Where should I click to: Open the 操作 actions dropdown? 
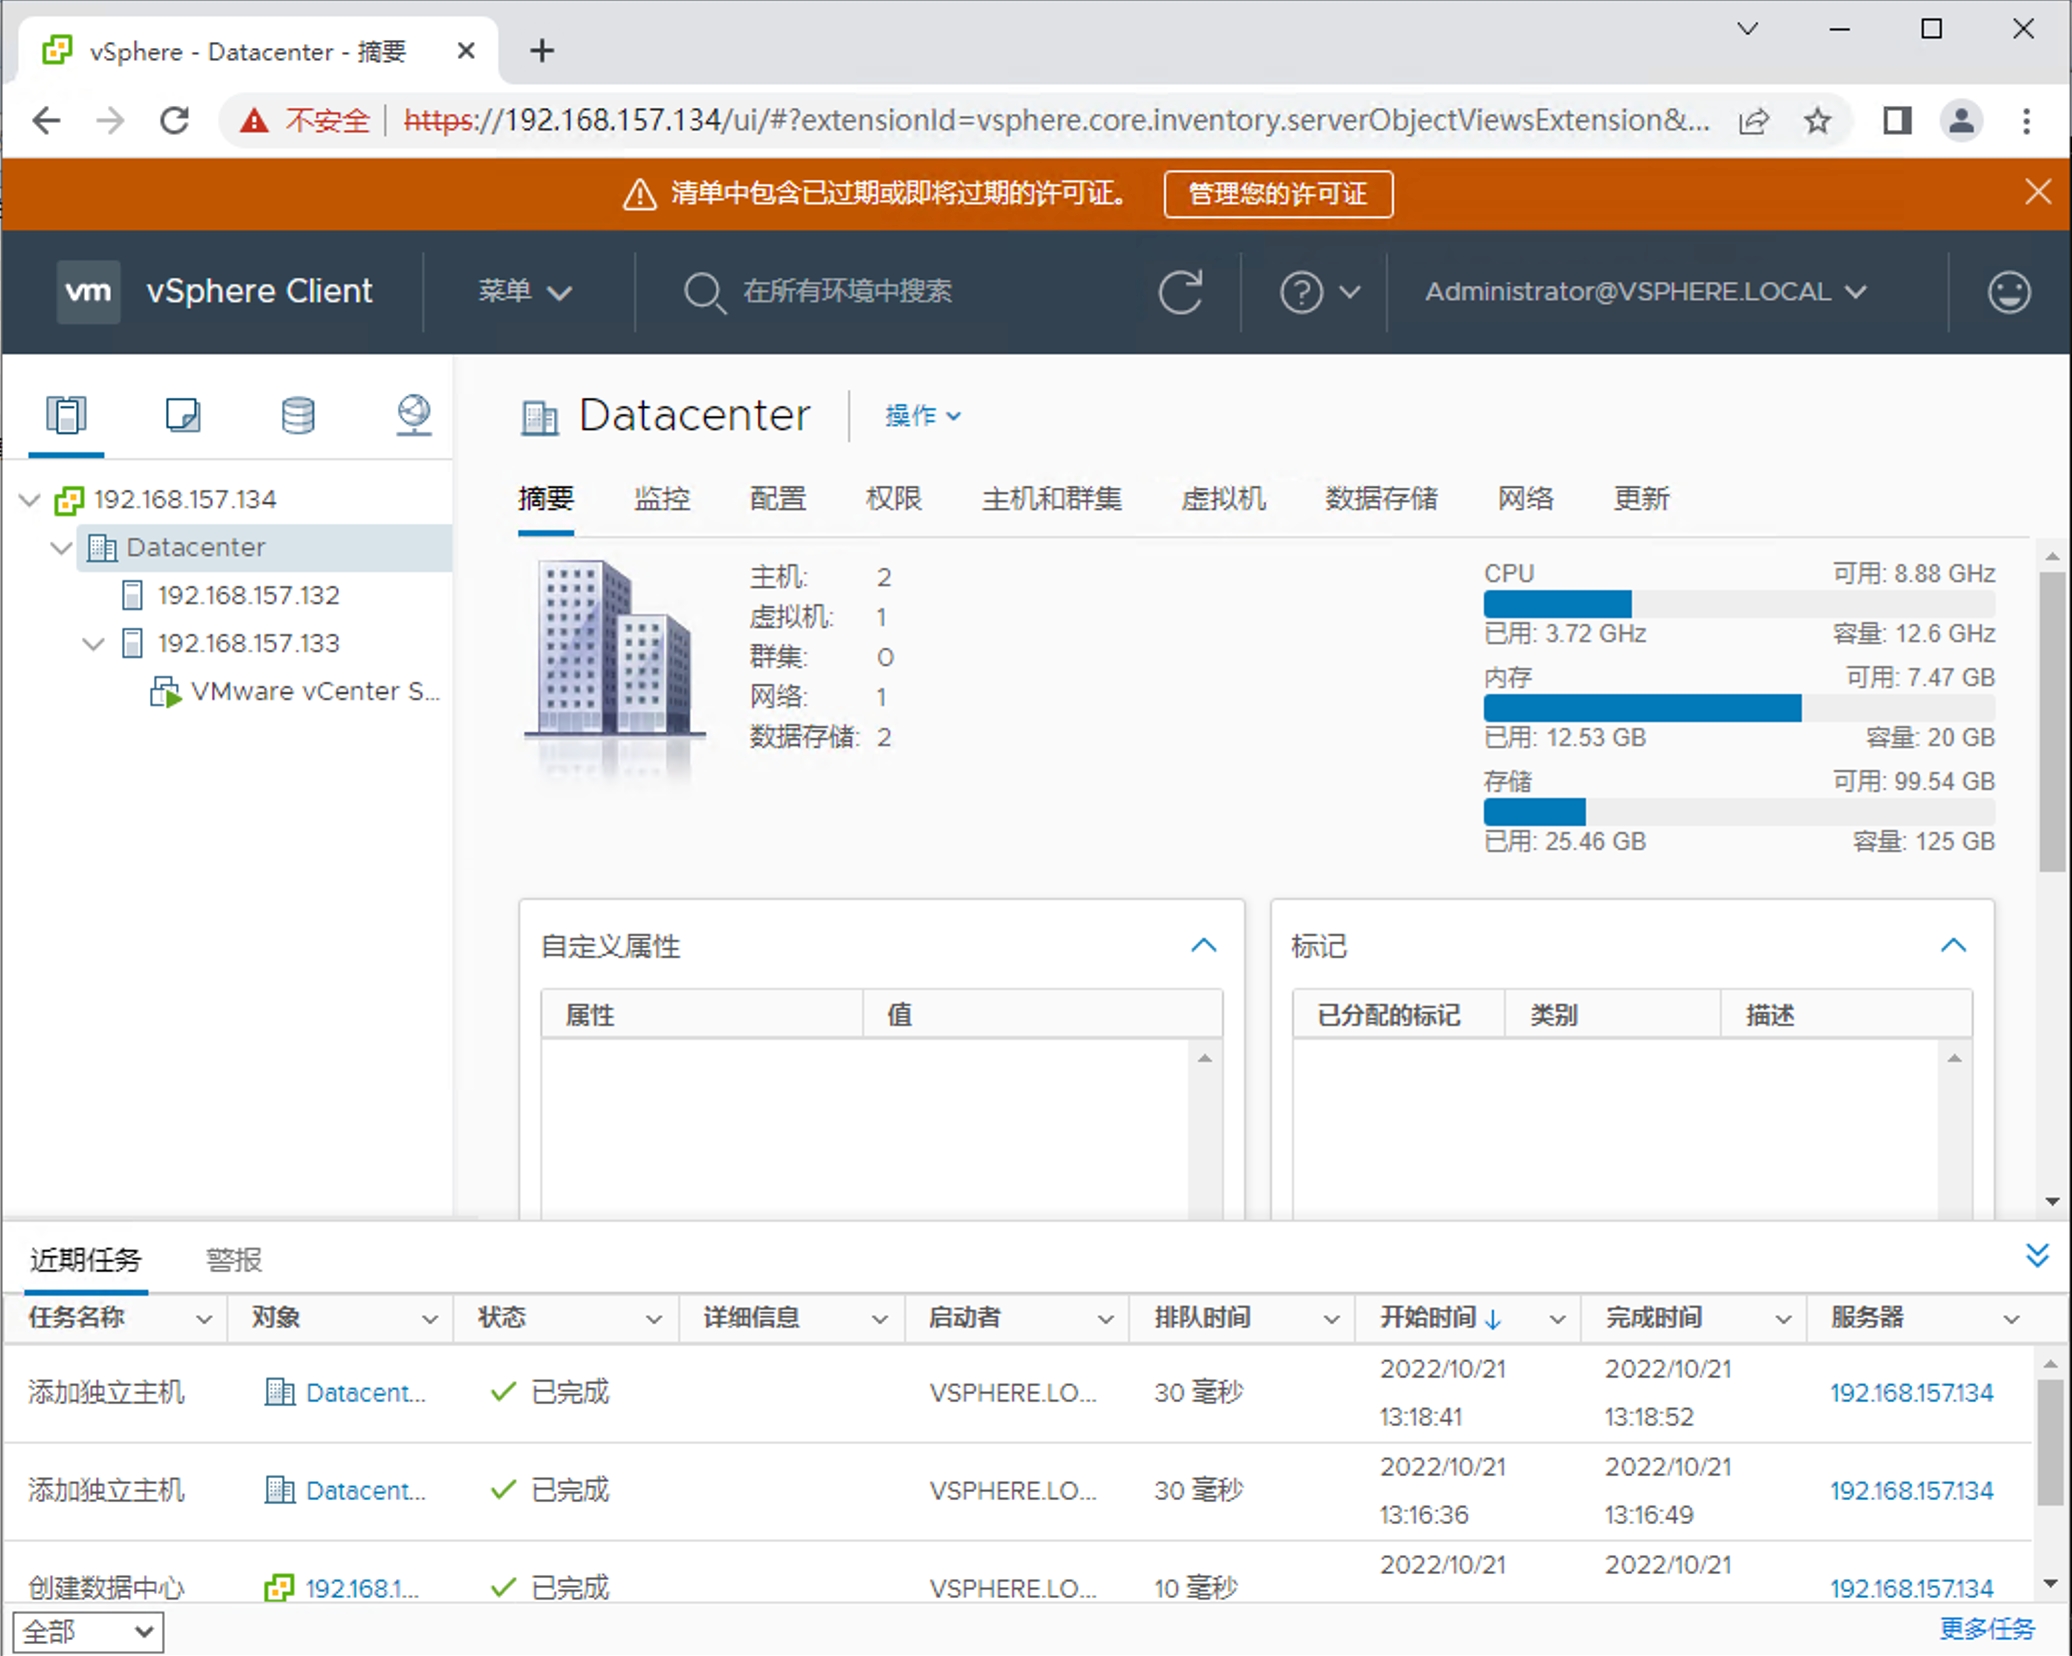tap(922, 416)
